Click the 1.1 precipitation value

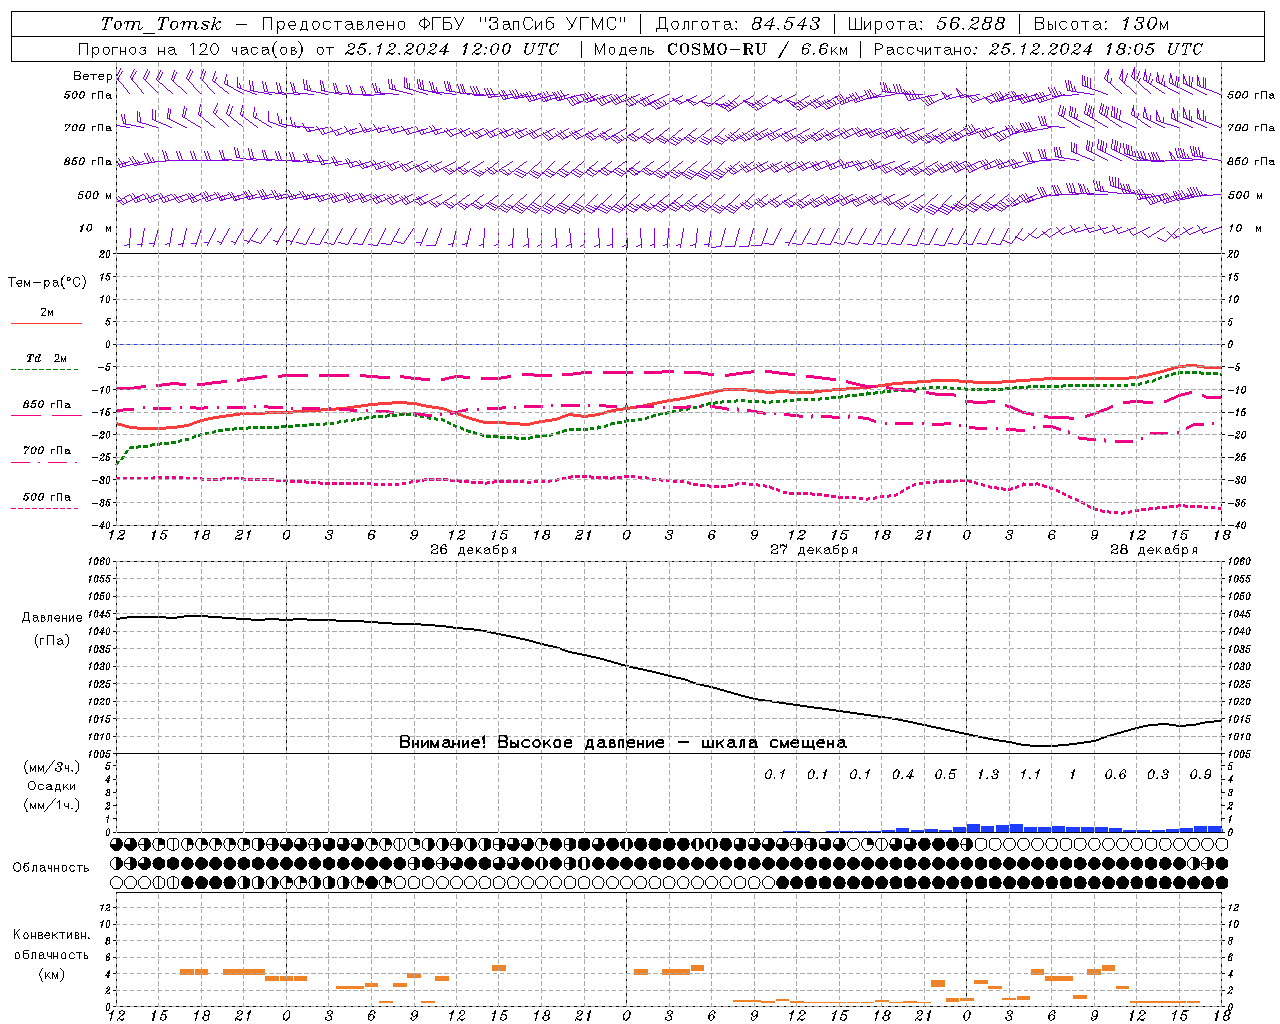[1030, 775]
